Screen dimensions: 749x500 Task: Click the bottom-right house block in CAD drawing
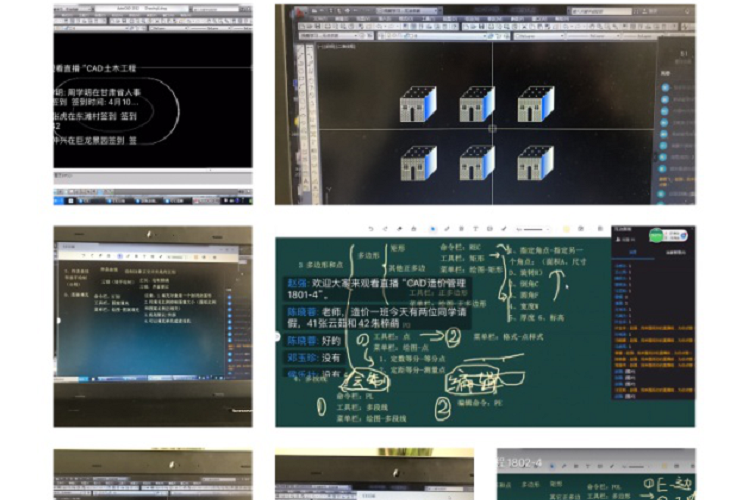tap(534, 163)
